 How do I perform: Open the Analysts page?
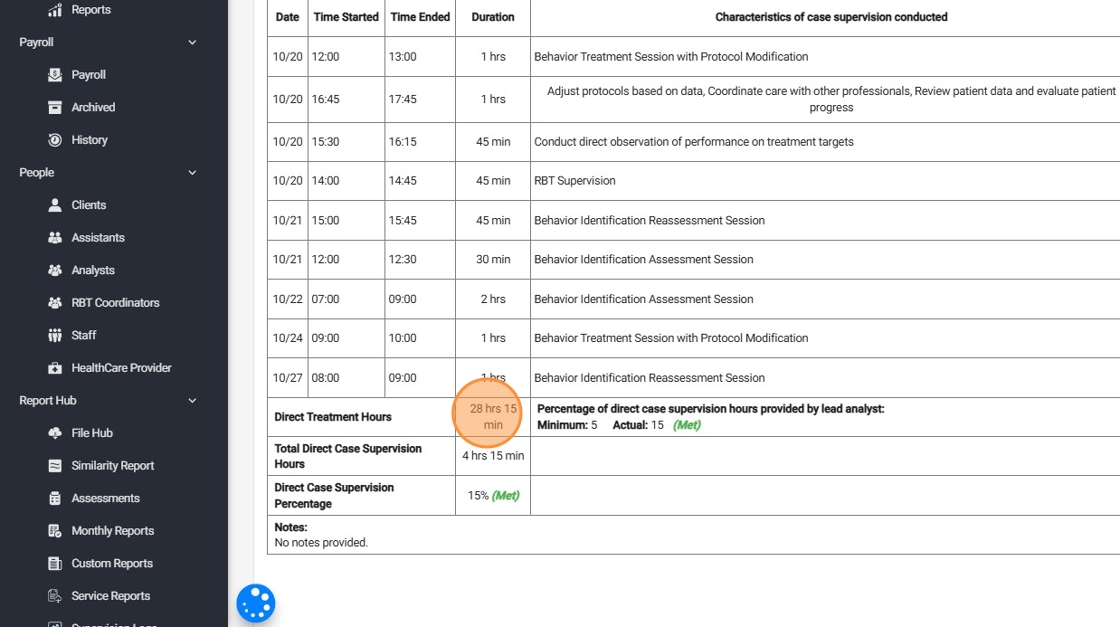93,270
